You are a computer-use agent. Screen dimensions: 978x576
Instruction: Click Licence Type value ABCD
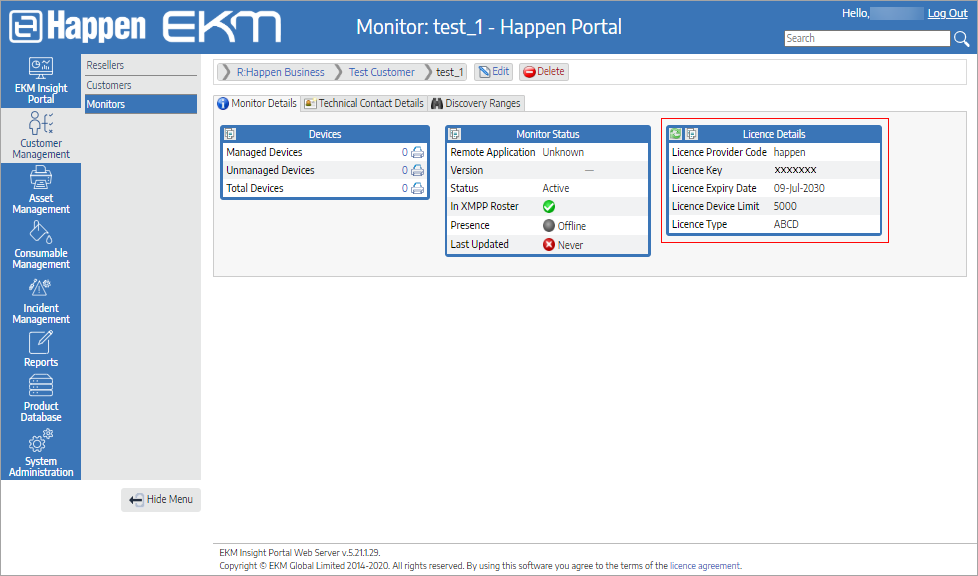point(786,225)
